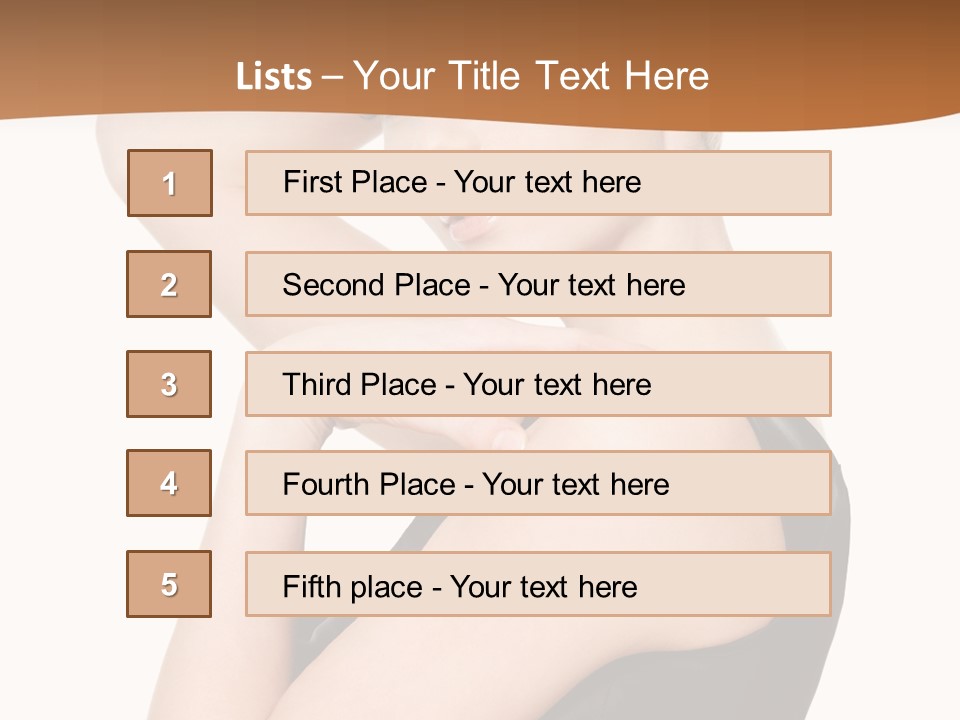The height and width of the screenshot is (720, 960).
Task: Click the number 5 square
Action: click(169, 584)
